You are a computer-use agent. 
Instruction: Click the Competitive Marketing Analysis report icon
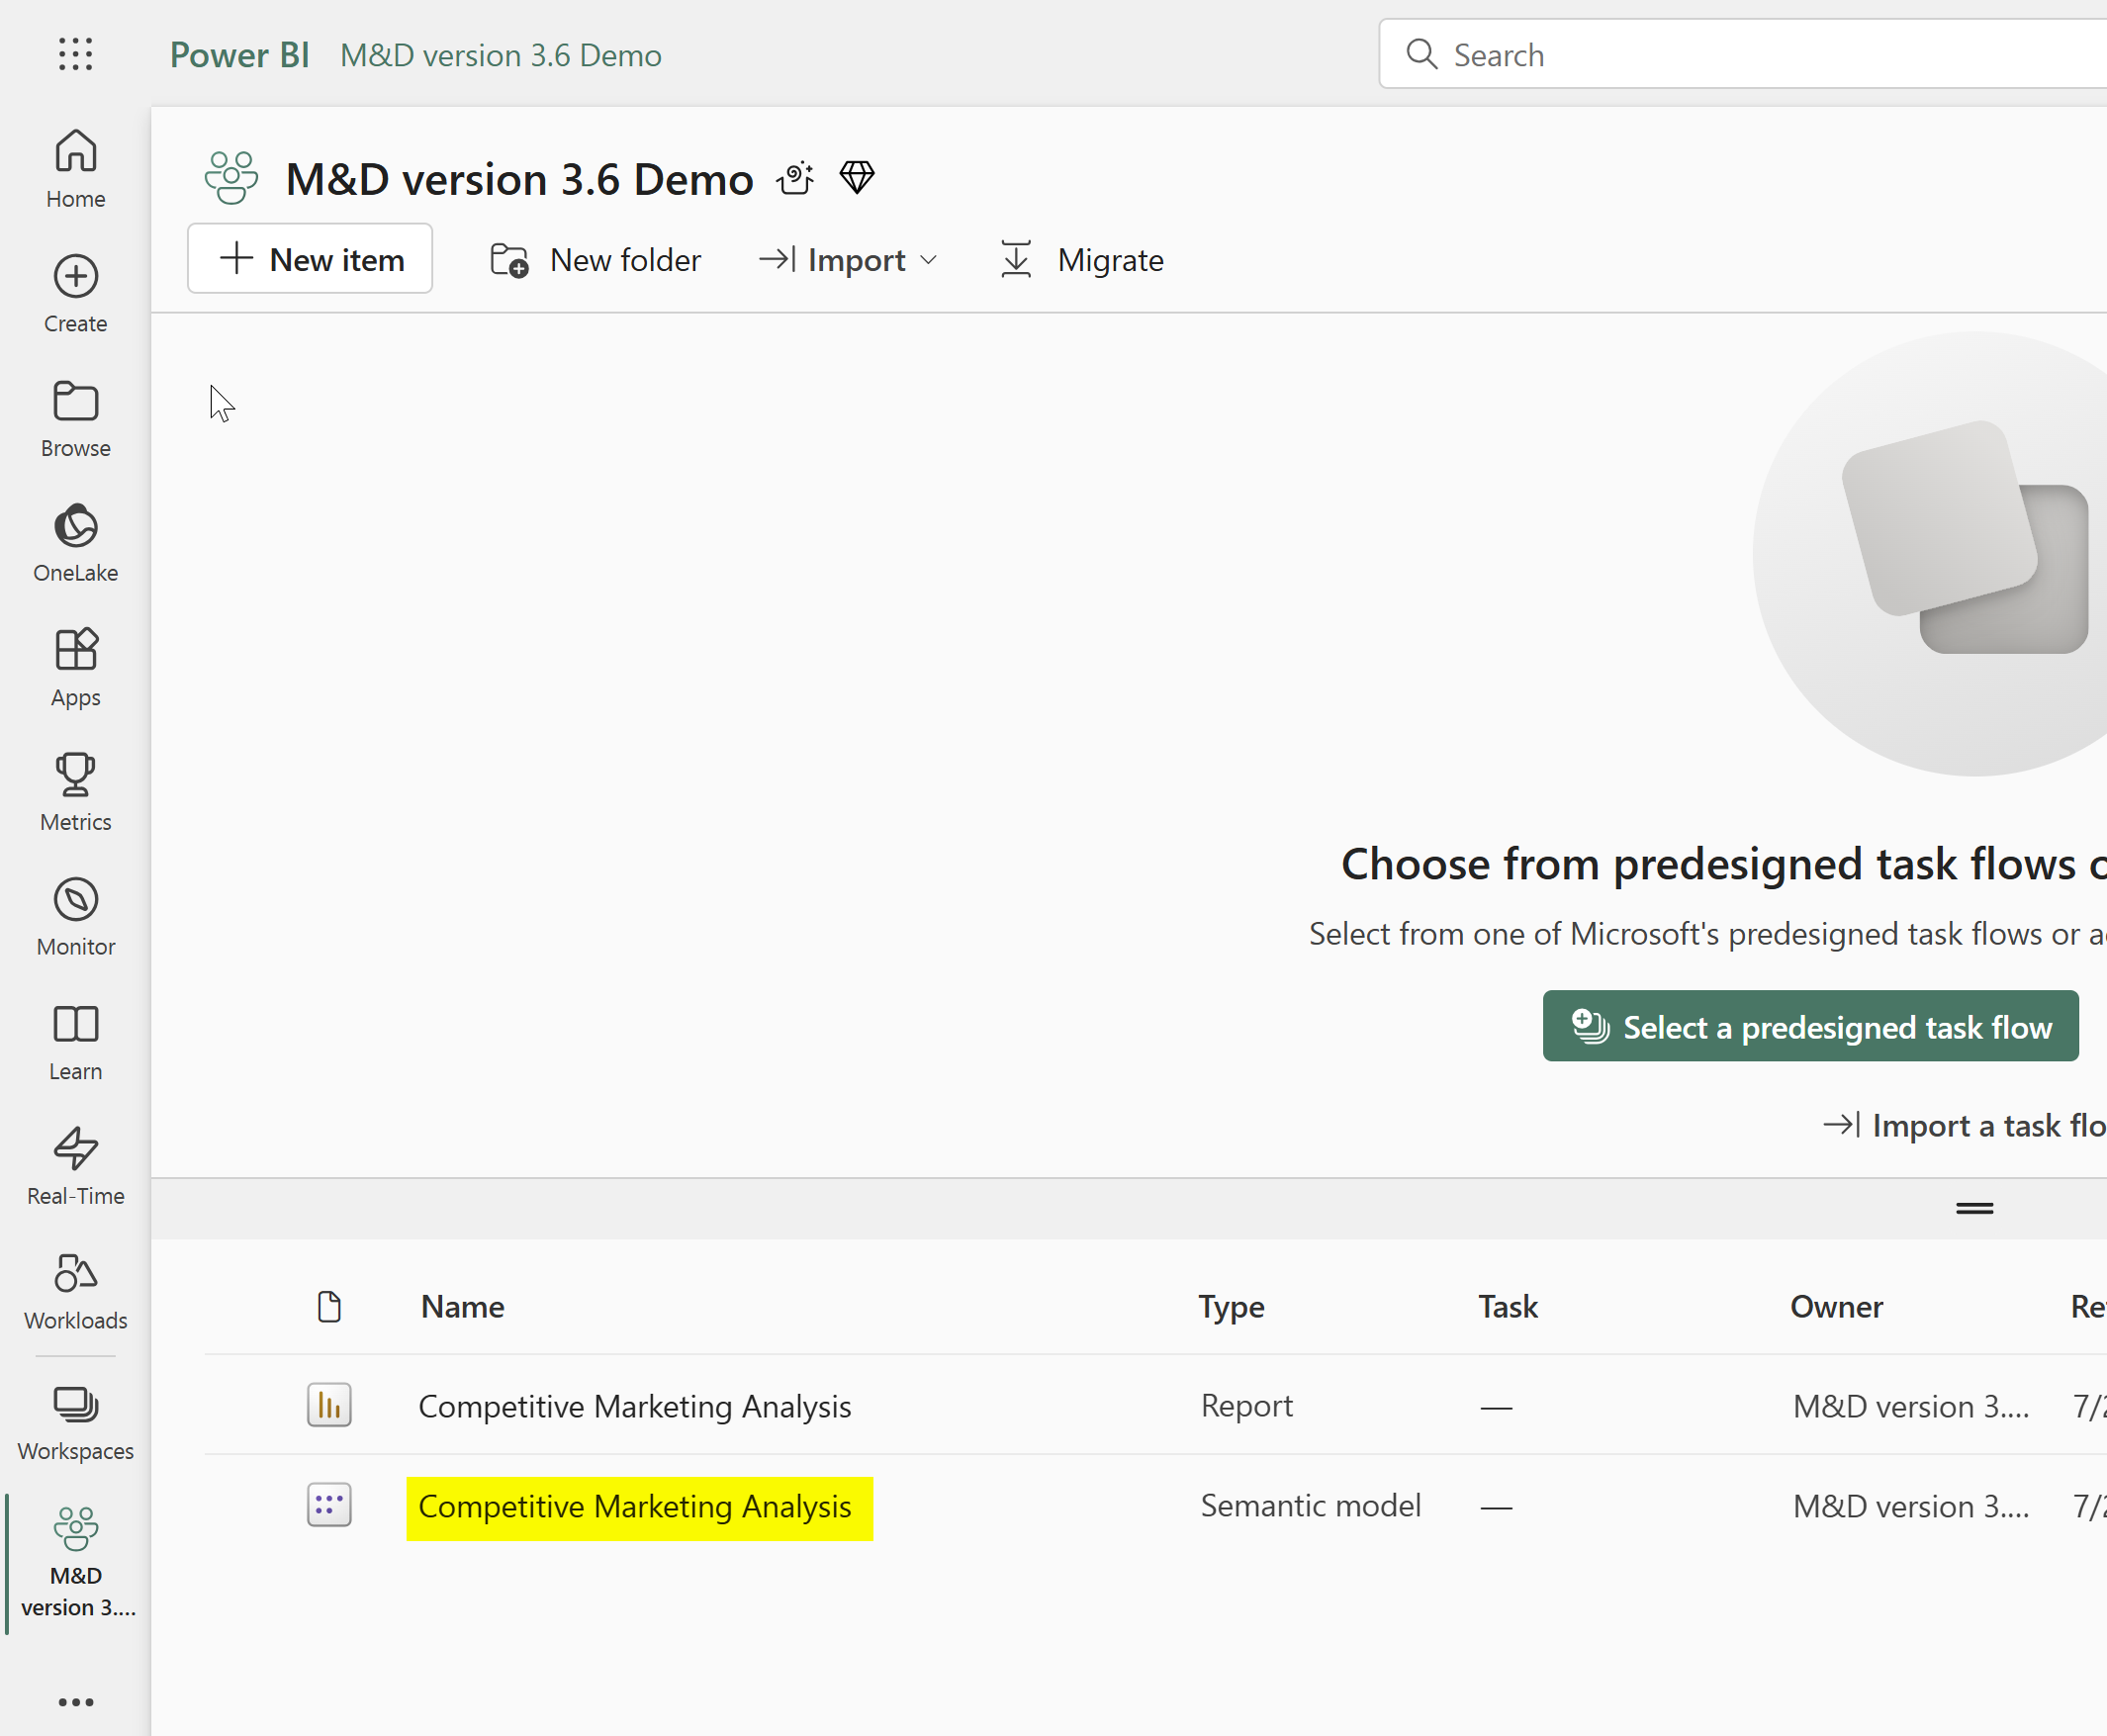coord(329,1405)
